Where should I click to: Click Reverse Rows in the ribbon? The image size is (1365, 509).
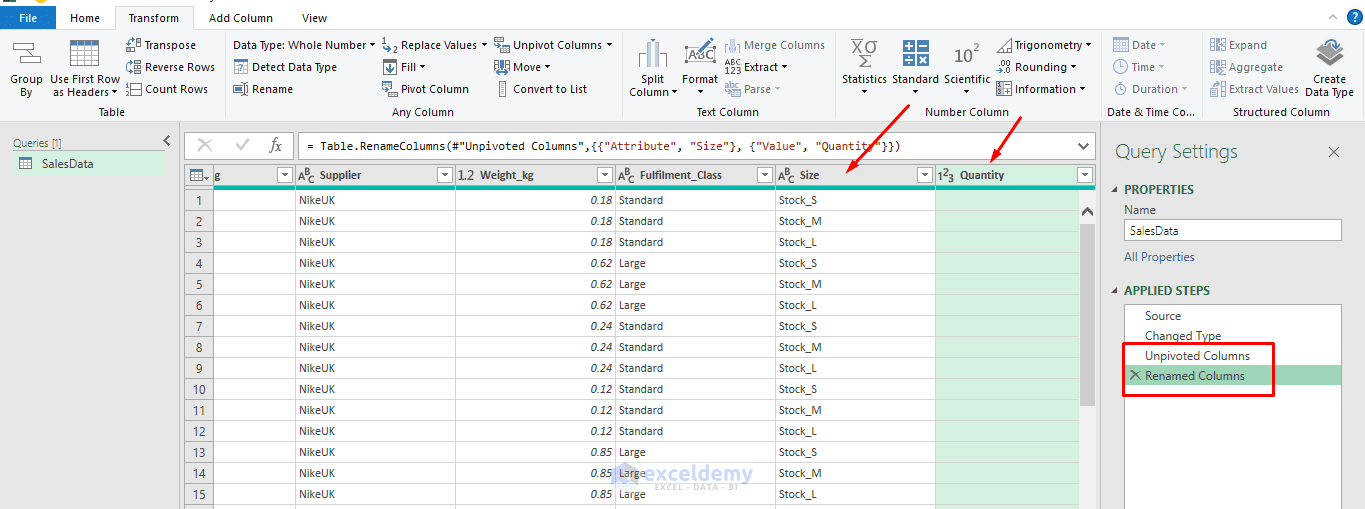170,67
